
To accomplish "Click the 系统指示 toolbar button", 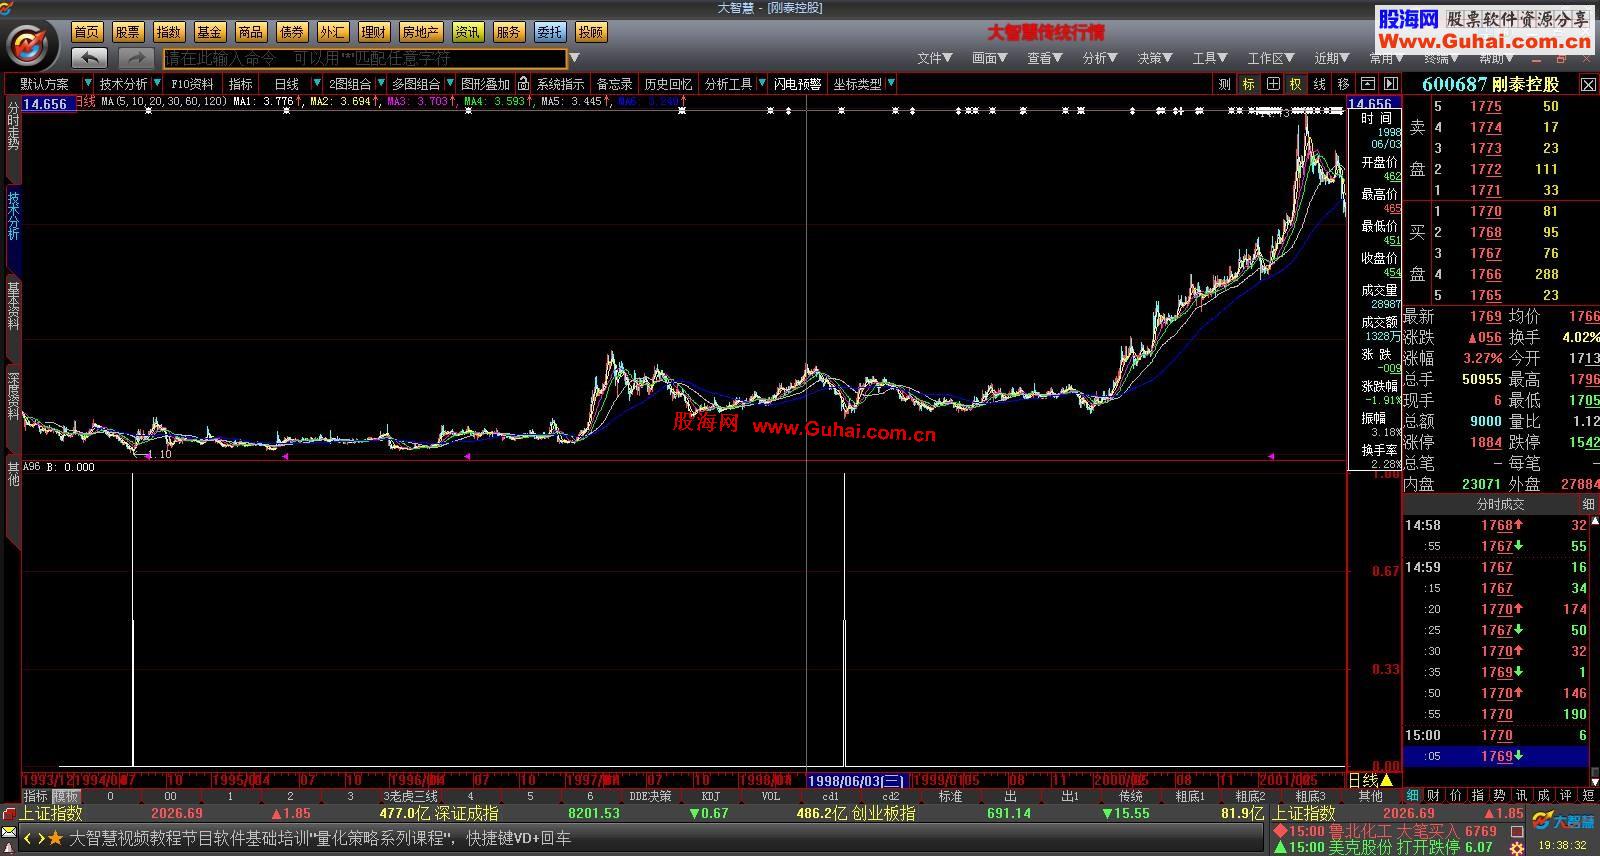I will (x=560, y=84).
